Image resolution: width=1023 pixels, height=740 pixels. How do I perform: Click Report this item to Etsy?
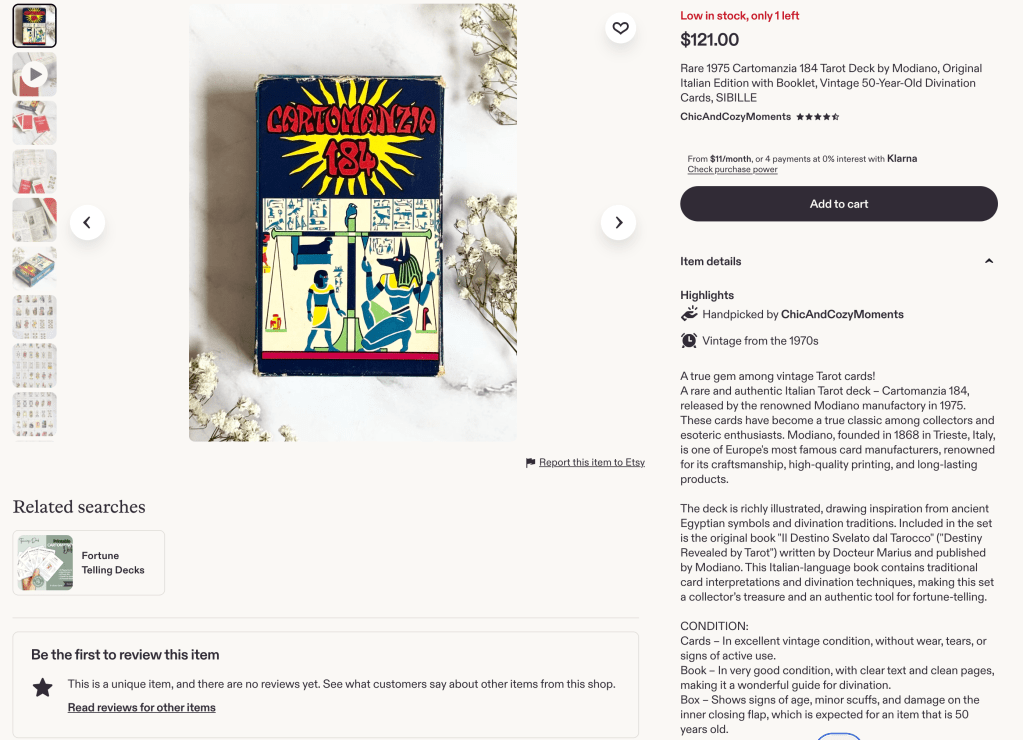pyautogui.click(x=591, y=463)
